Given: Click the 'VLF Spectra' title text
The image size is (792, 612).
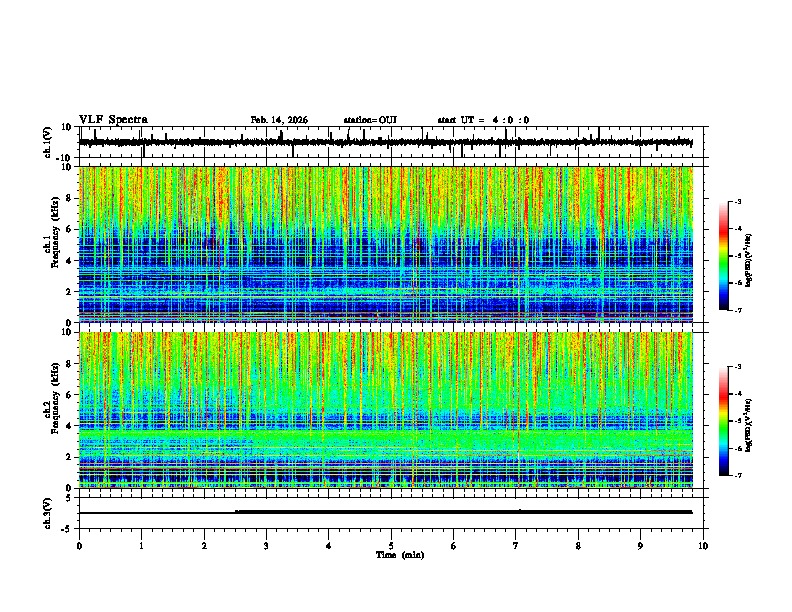Looking at the screenshot, I should (113, 120).
